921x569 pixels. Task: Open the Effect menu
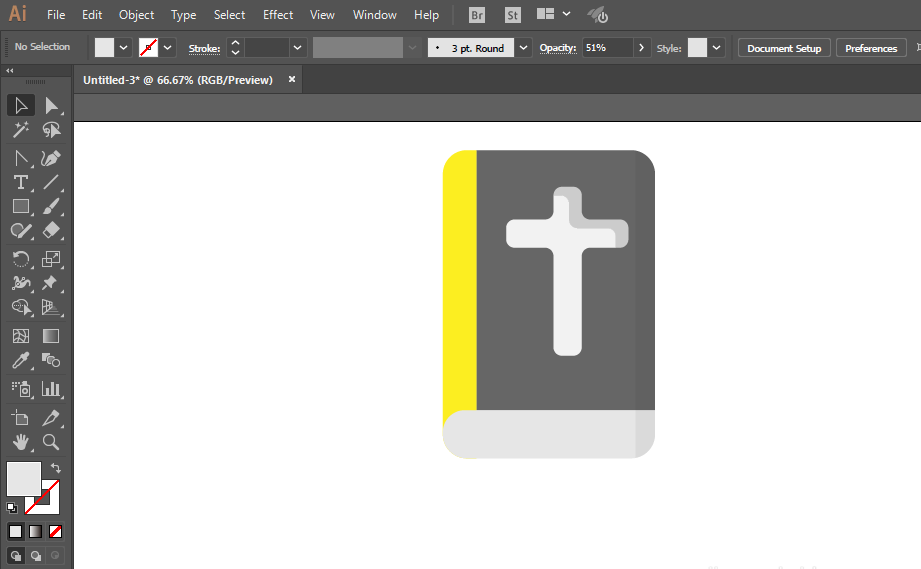[x=278, y=15]
